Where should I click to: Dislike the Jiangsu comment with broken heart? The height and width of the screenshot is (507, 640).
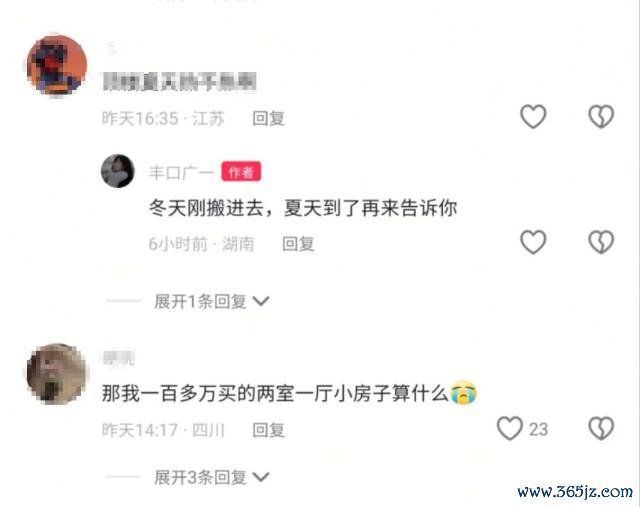click(x=601, y=116)
